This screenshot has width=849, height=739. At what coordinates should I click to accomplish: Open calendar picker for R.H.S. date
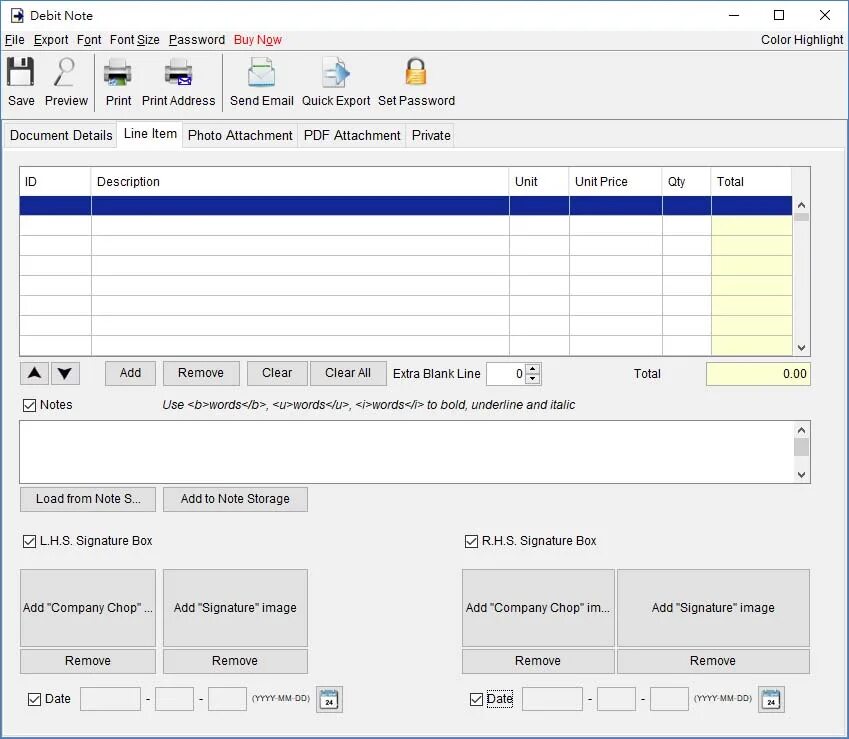tap(771, 699)
